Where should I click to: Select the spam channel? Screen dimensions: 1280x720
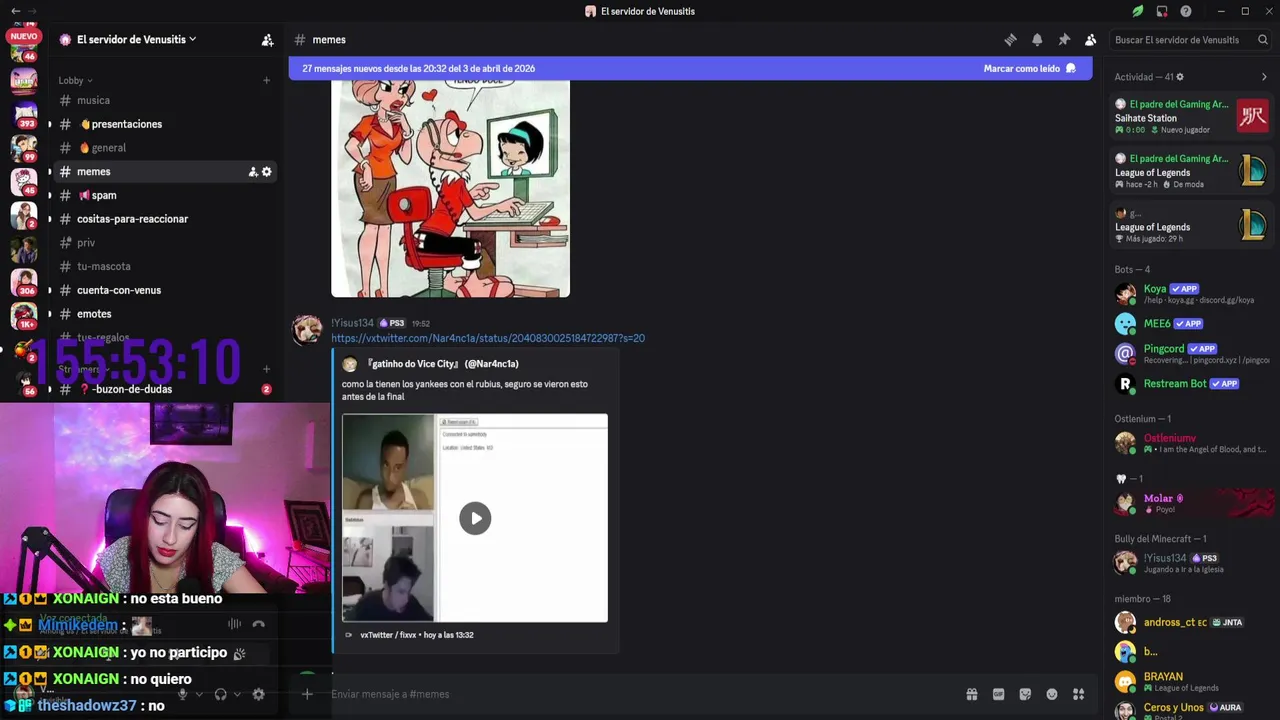pos(165,195)
